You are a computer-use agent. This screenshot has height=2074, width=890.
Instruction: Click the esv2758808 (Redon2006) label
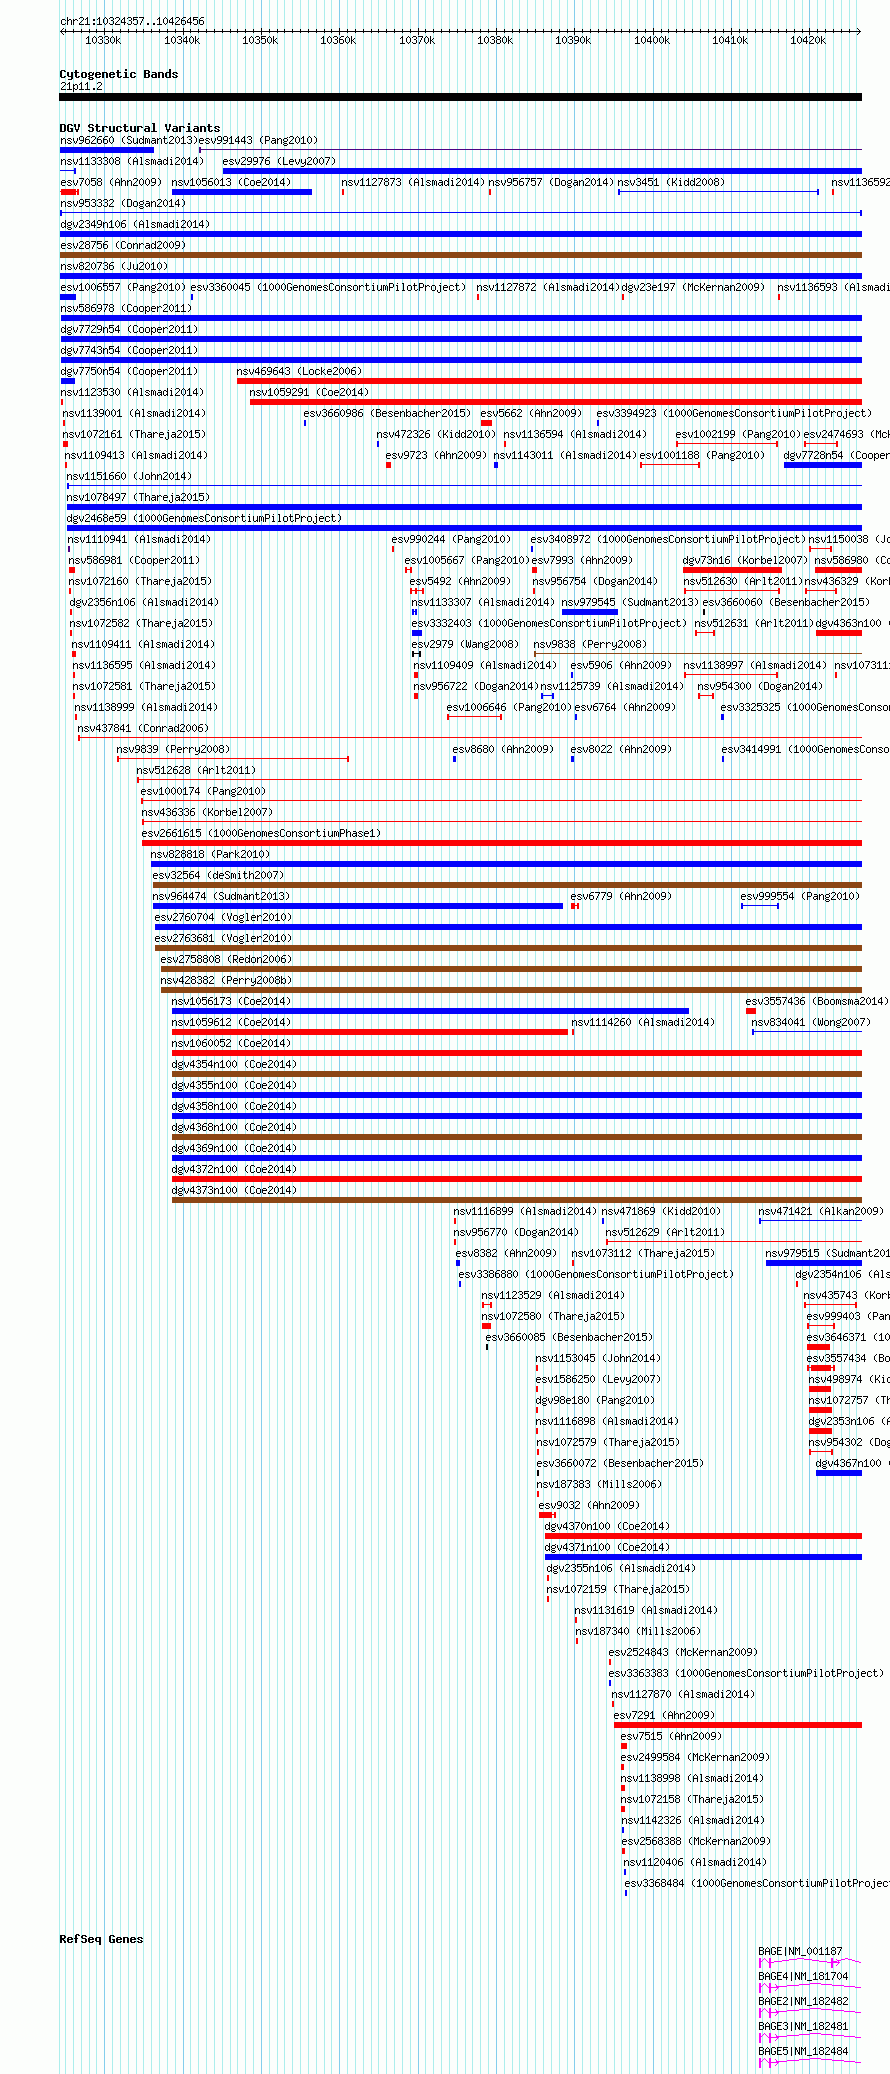226,960
